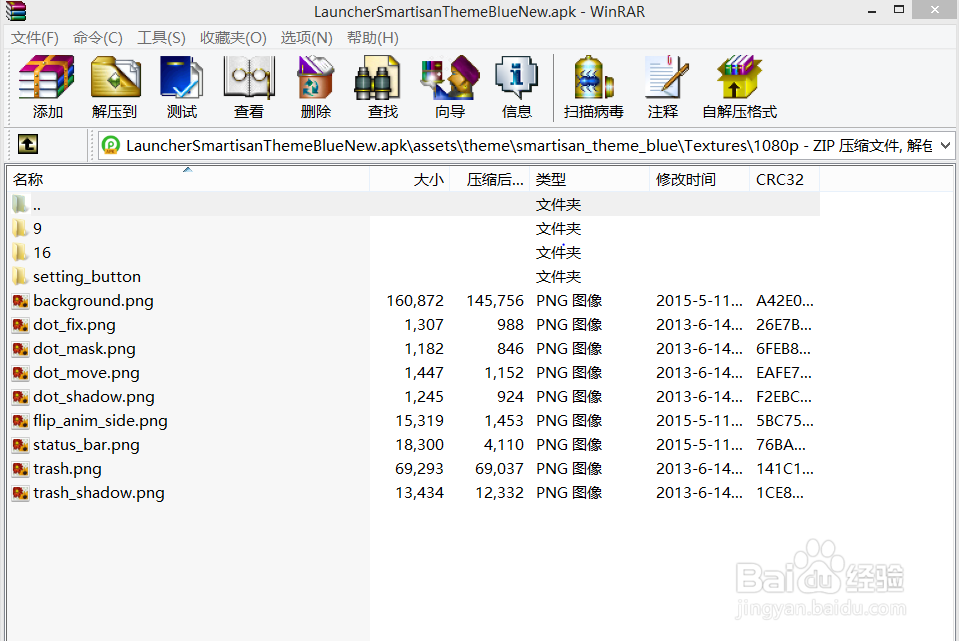The image size is (959, 641).
Task: Show archive Info (信息) icon
Action: click(517, 77)
